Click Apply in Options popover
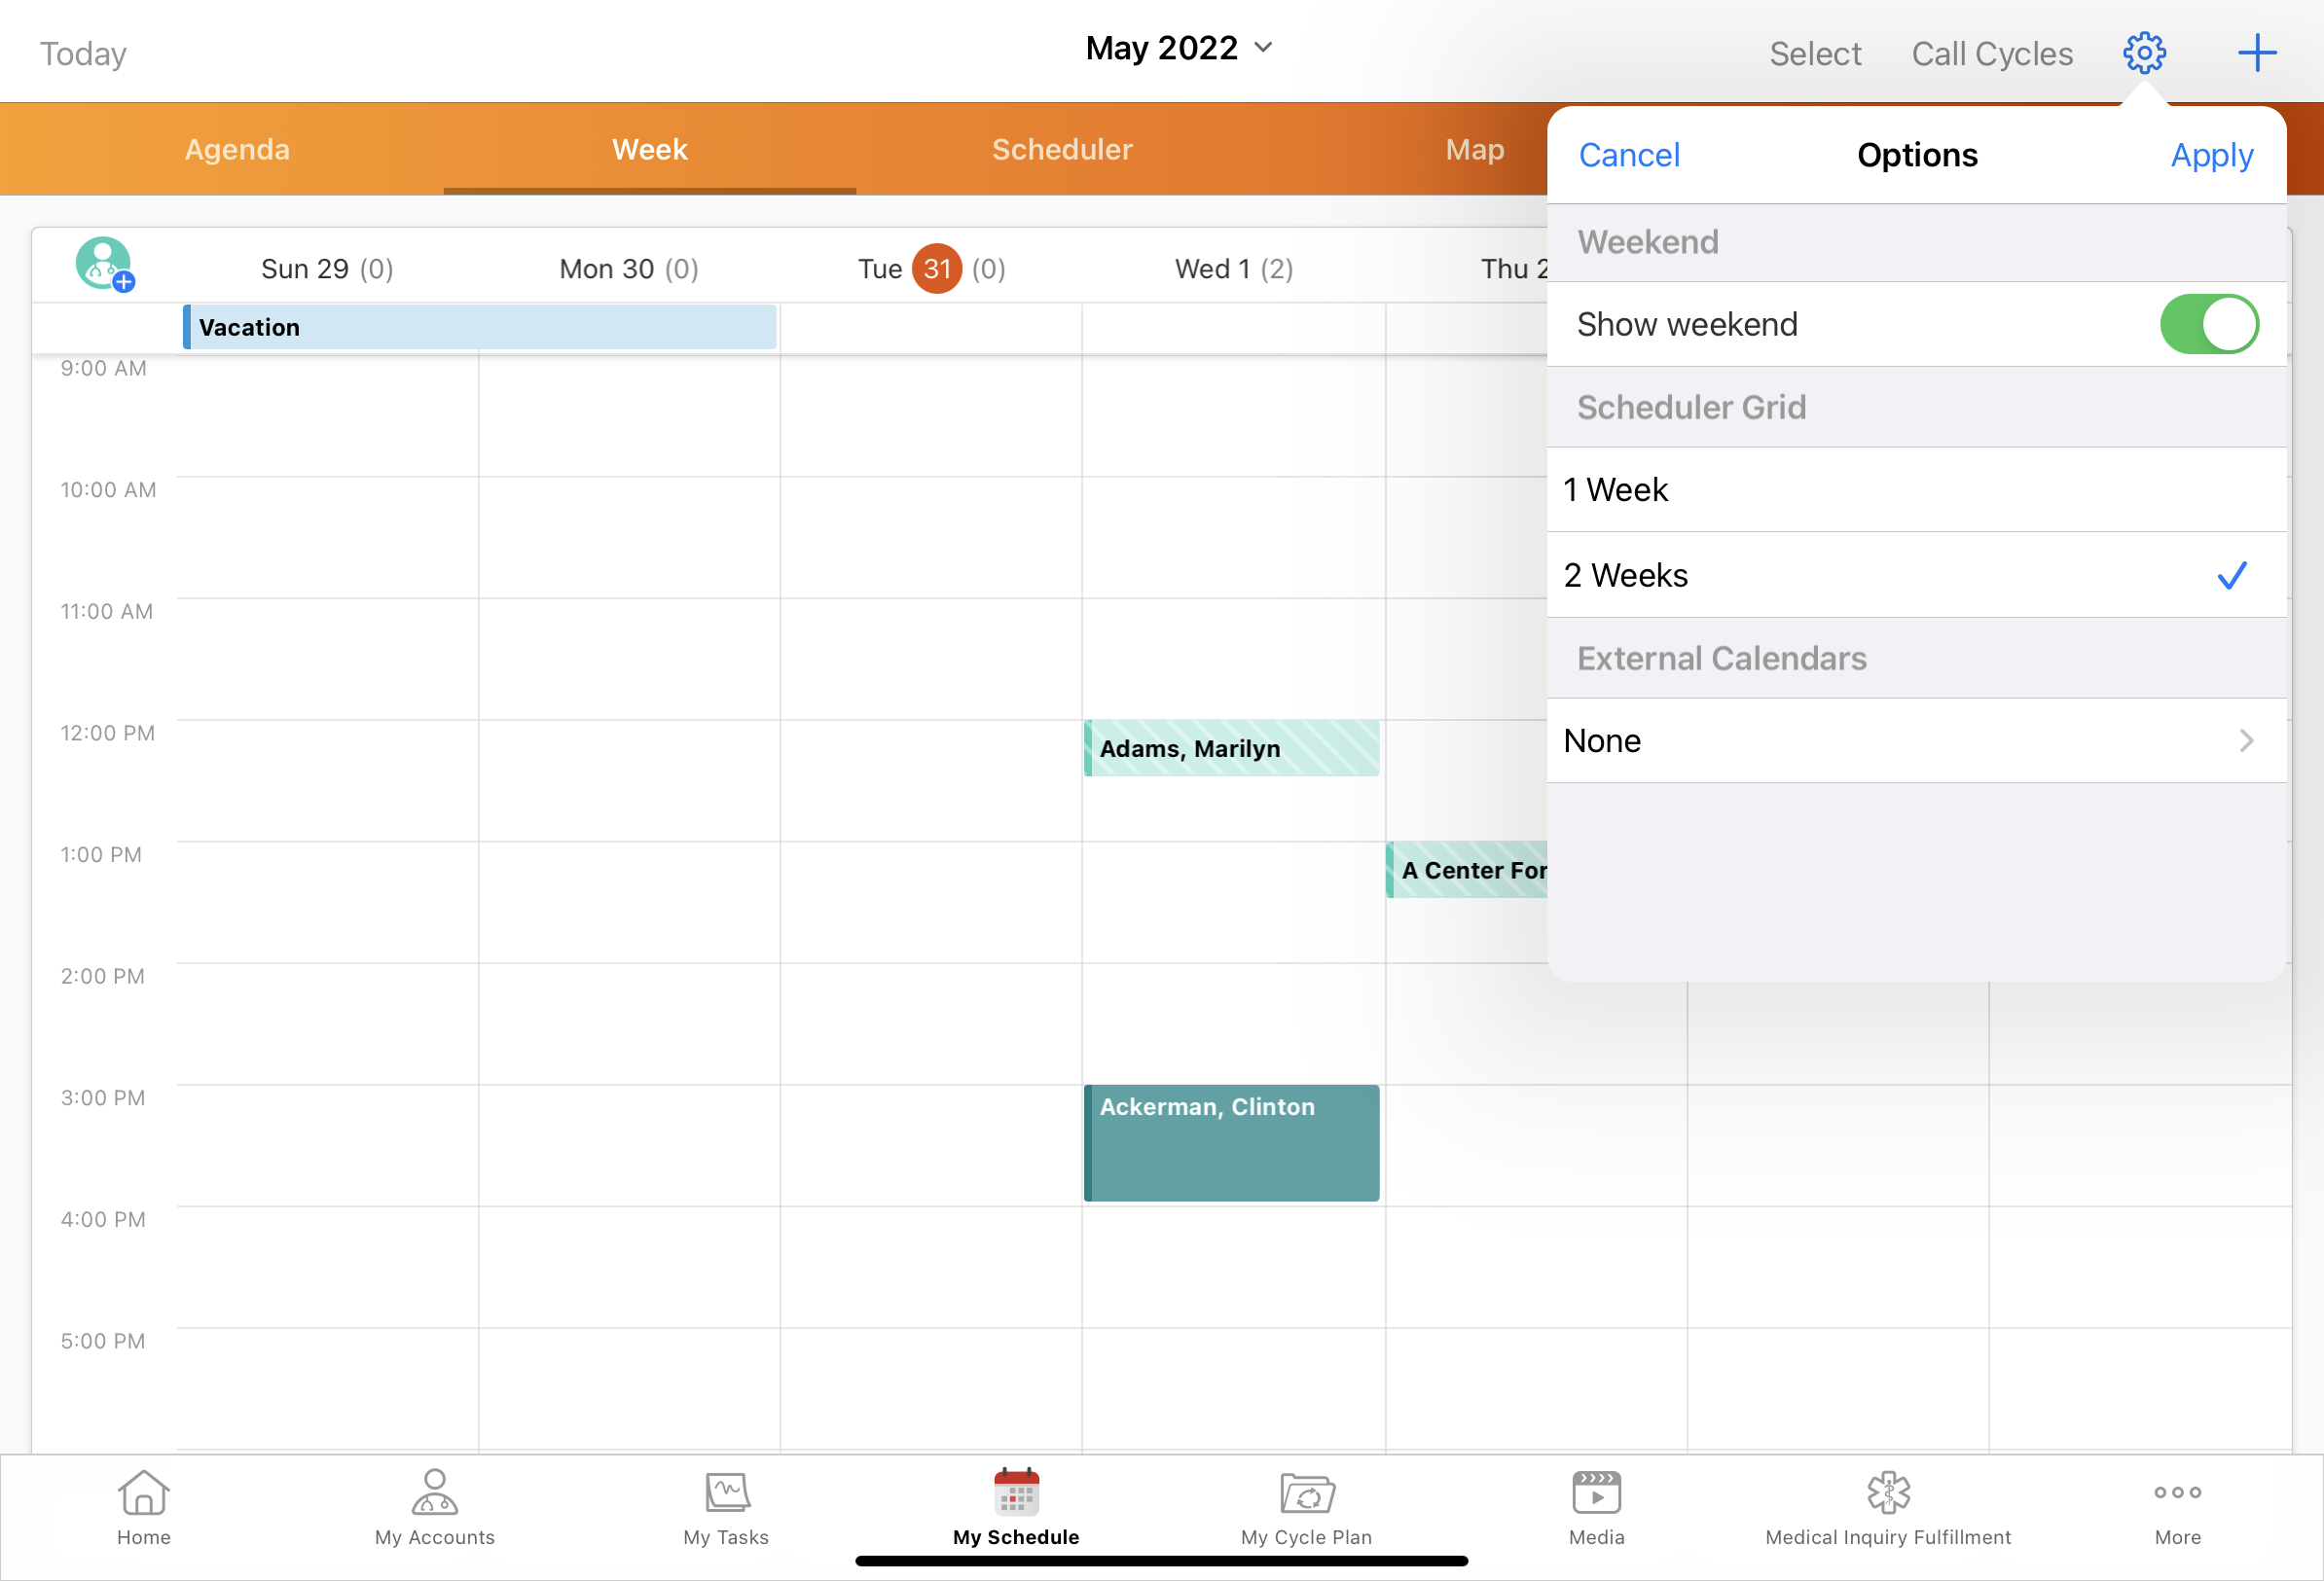This screenshot has width=2324, height=1581. pyautogui.click(x=2211, y=155)
